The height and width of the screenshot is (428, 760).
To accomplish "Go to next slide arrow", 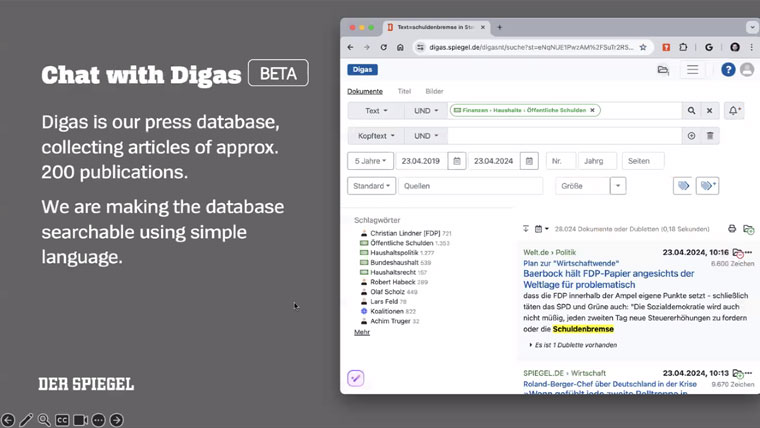I will coord(116,420).
